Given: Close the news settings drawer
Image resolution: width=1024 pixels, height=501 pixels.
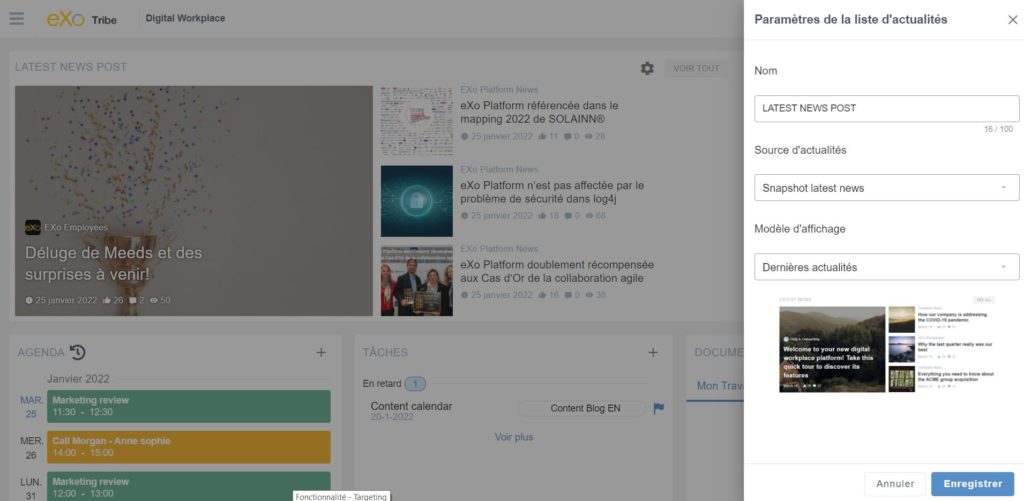Looking at the screenshot, I should tap(1012, 19).
